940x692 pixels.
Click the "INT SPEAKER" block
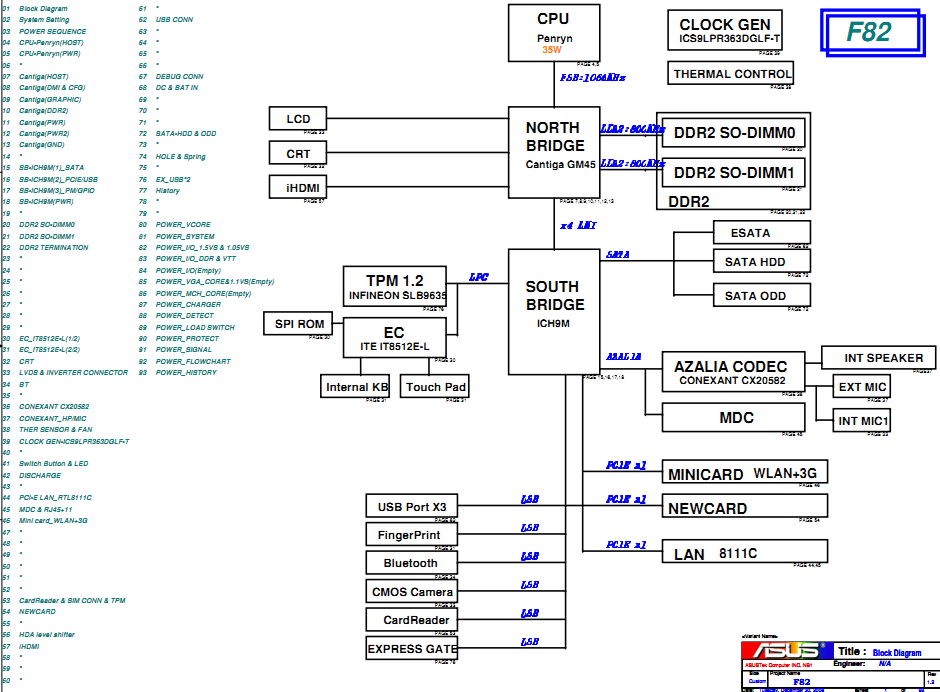click(x=879, y=357)
